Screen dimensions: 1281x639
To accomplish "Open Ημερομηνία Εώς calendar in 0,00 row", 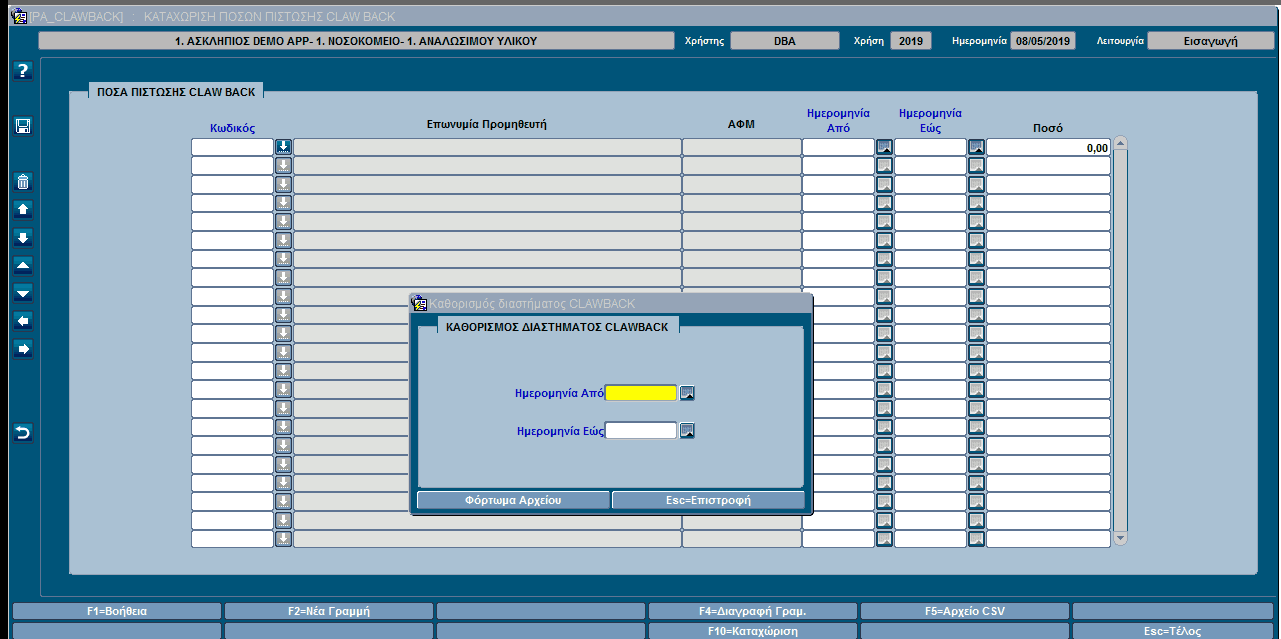I will click(976, 147).
